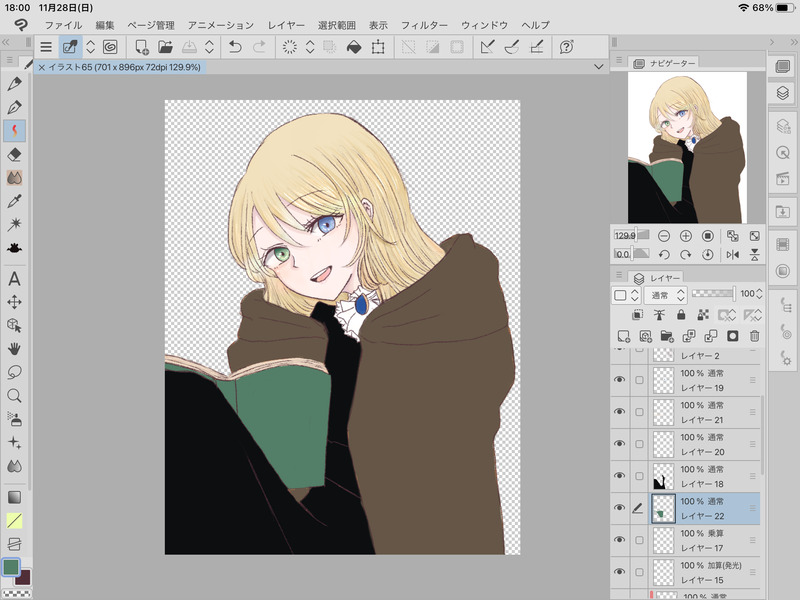Image resolution: width=800 pixels, height=600 pixels.
Task: Check the box beside レイヤー 21
Action: click(639, 412)
